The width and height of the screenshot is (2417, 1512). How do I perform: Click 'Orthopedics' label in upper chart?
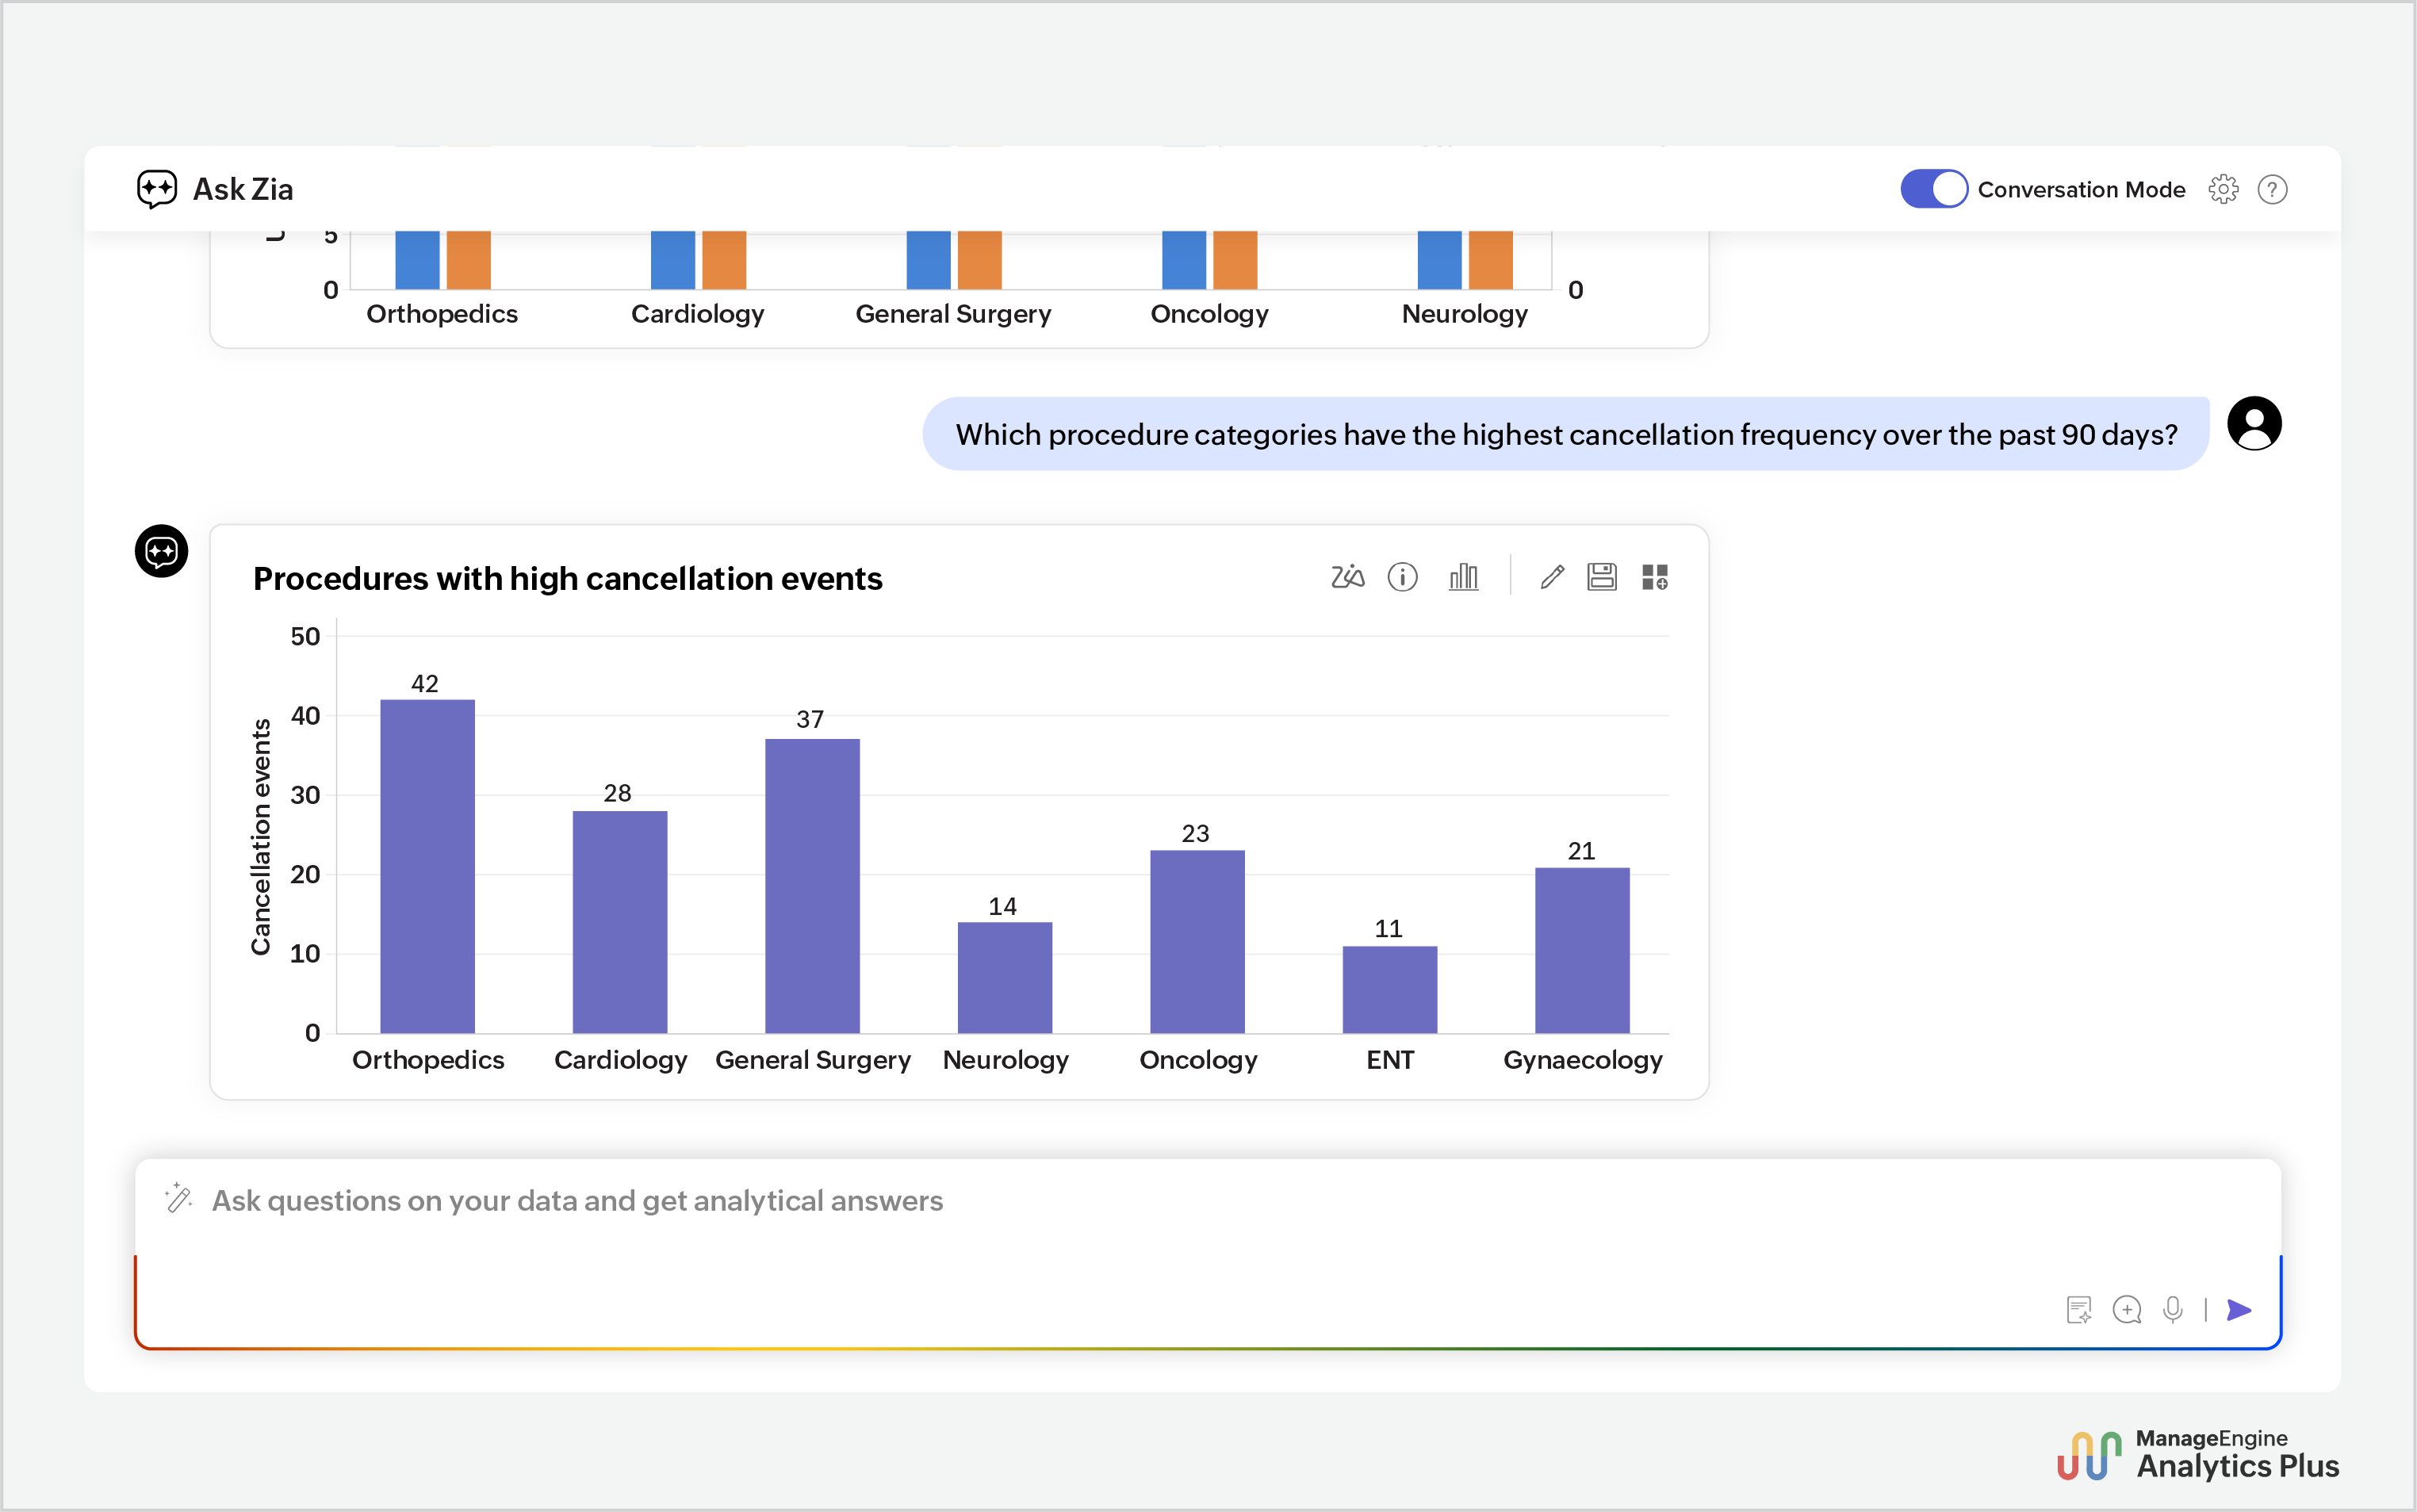coord(442,314)
